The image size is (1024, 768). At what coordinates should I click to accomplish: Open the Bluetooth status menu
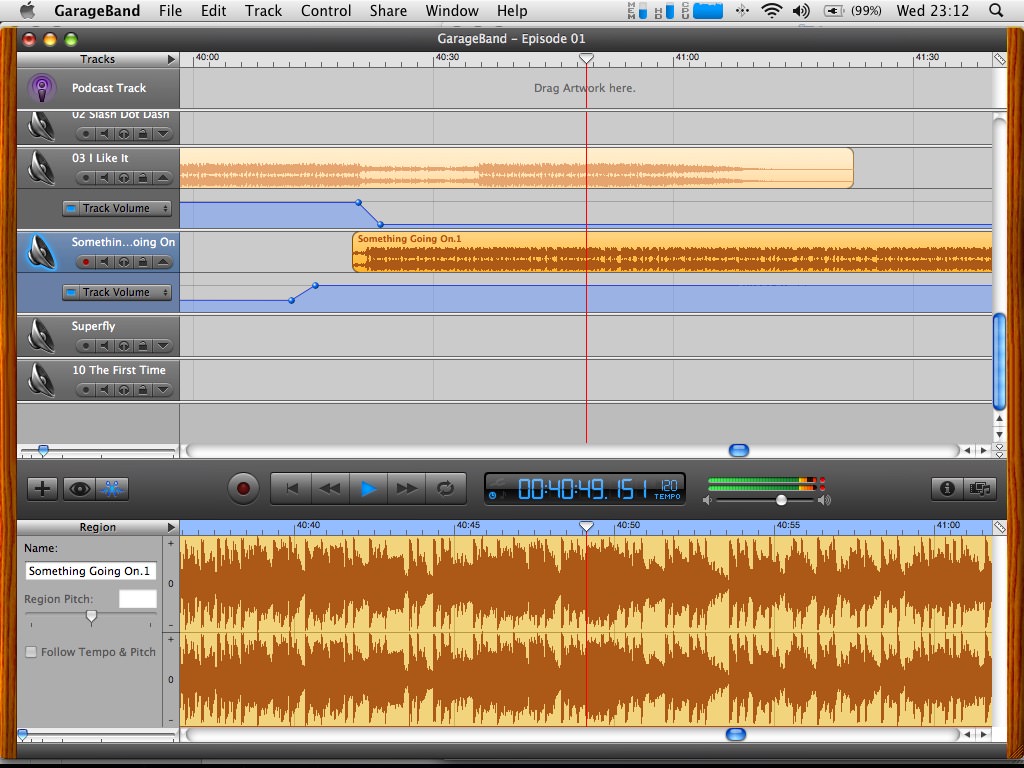pos(742,10)
